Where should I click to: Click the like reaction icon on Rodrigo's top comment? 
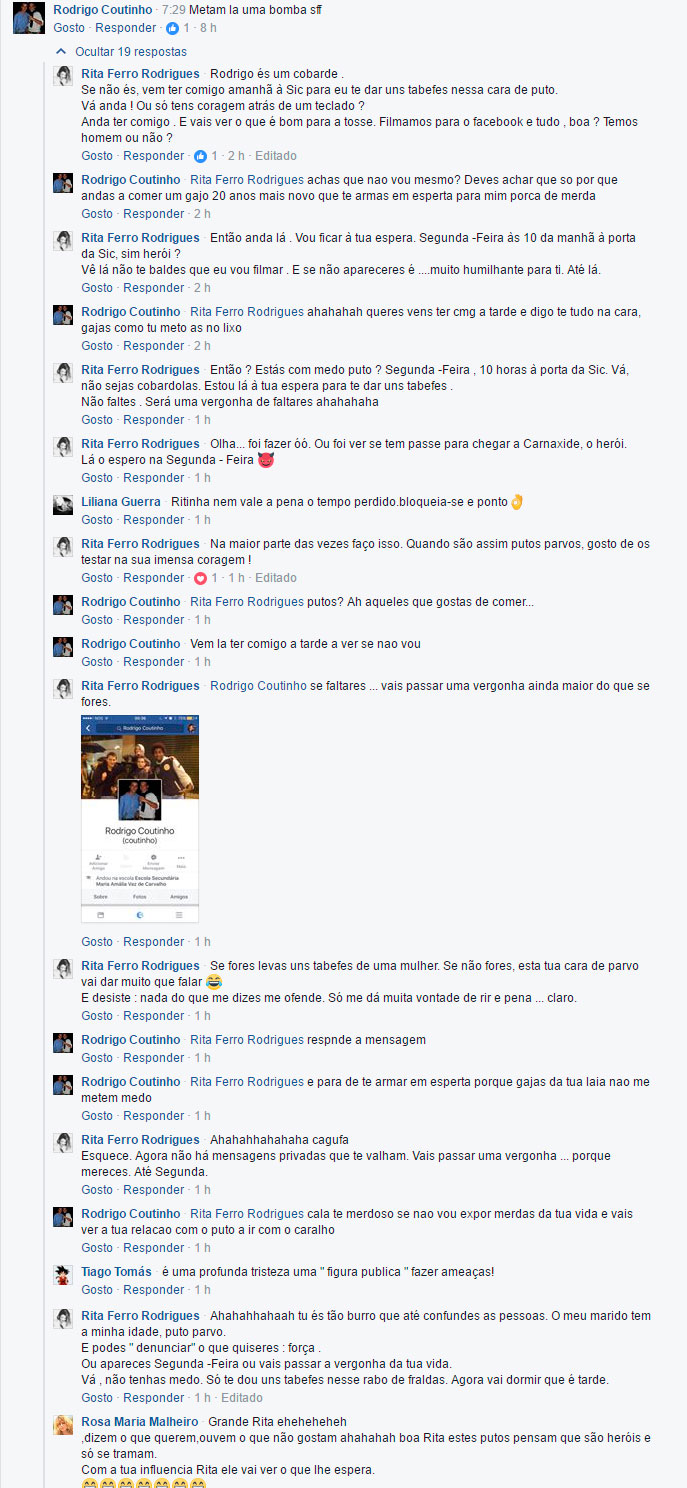172,28
